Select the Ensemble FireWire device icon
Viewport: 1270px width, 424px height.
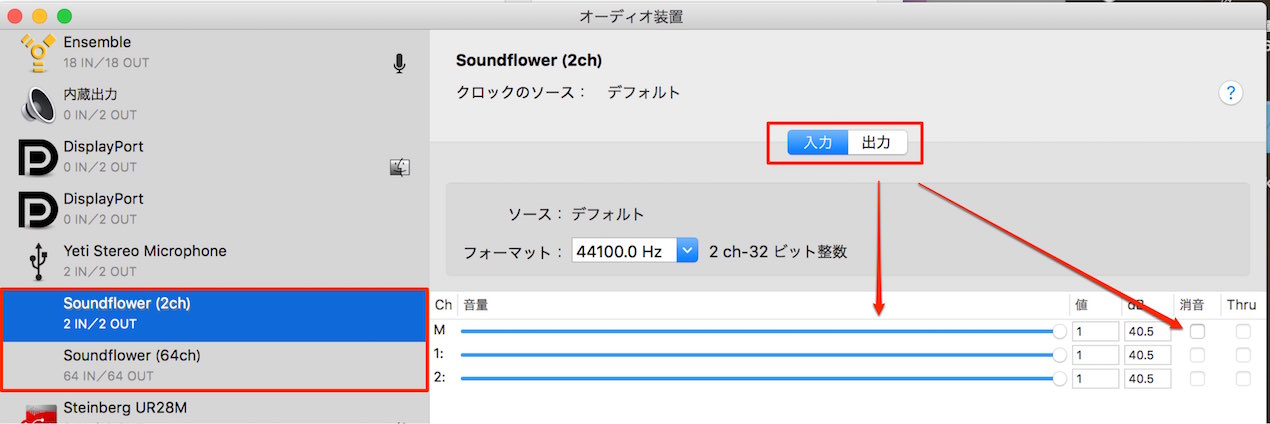[x=38, y=52]
